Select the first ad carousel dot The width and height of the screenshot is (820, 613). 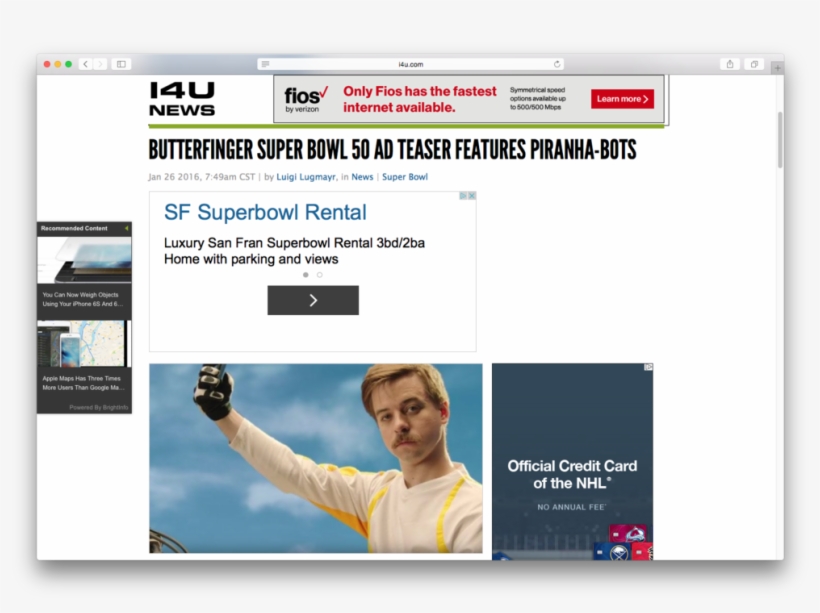(x=305, y=275)
